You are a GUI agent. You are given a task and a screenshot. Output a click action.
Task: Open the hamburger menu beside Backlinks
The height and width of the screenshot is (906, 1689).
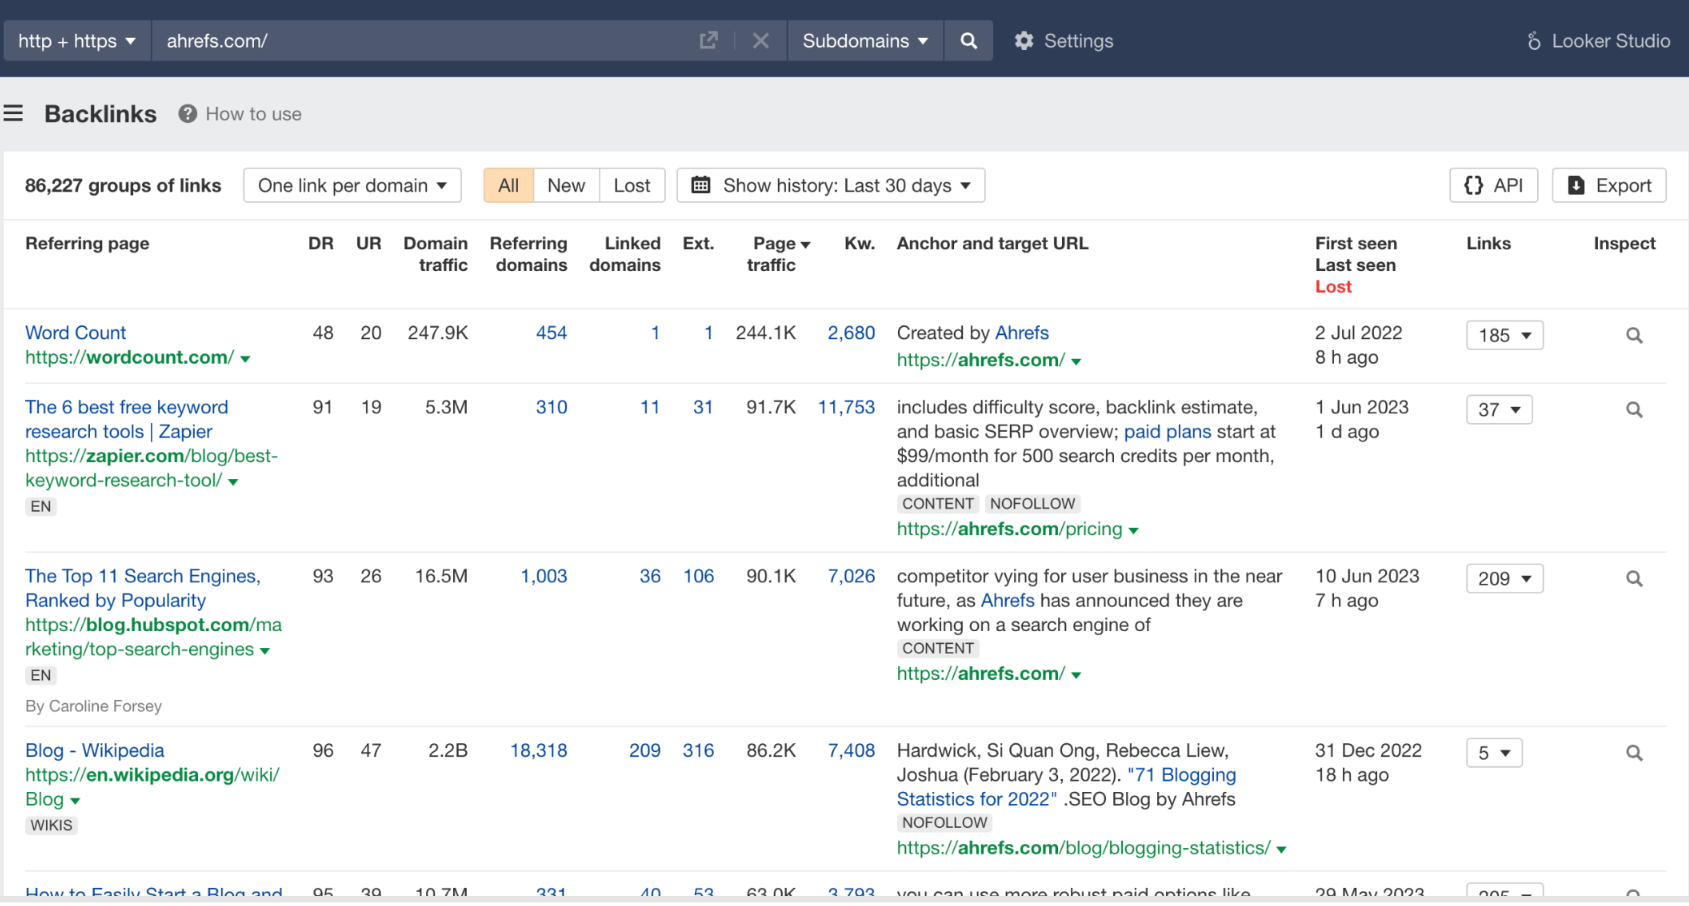click(13, 114)
